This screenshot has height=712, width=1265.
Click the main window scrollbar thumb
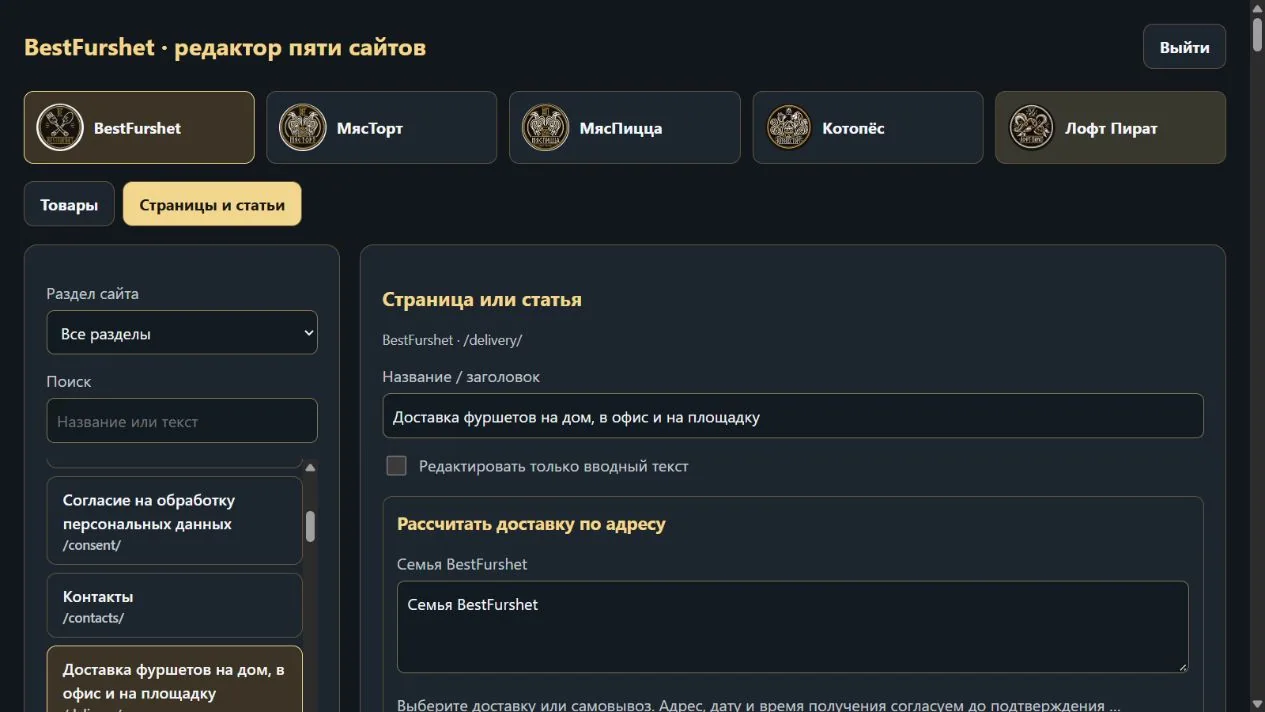(x=1257, y=33)
